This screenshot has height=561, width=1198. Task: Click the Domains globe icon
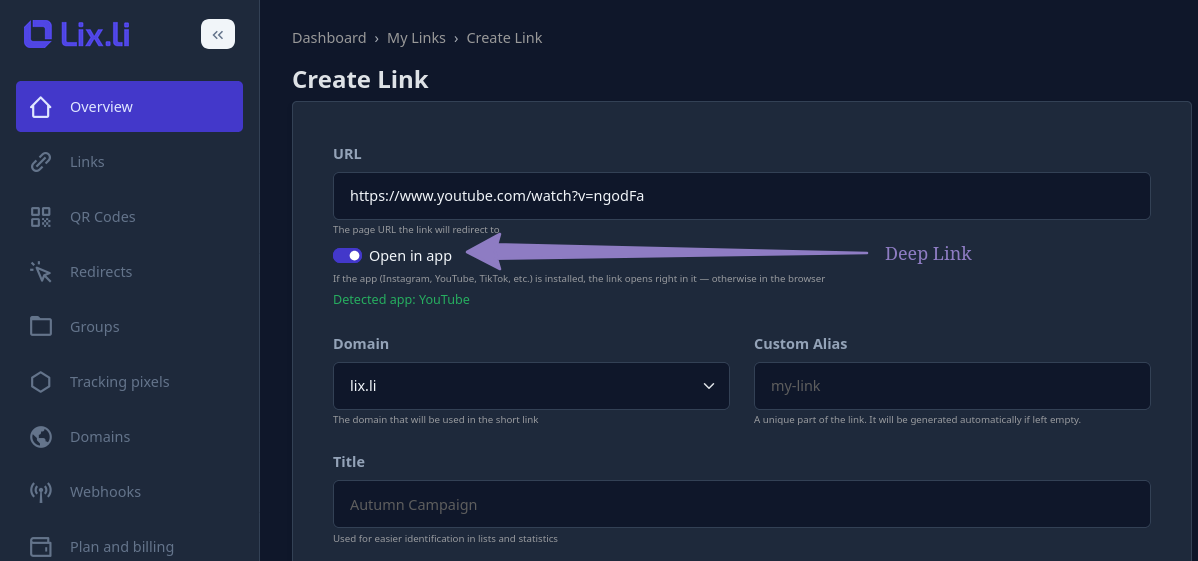(40, 437)
